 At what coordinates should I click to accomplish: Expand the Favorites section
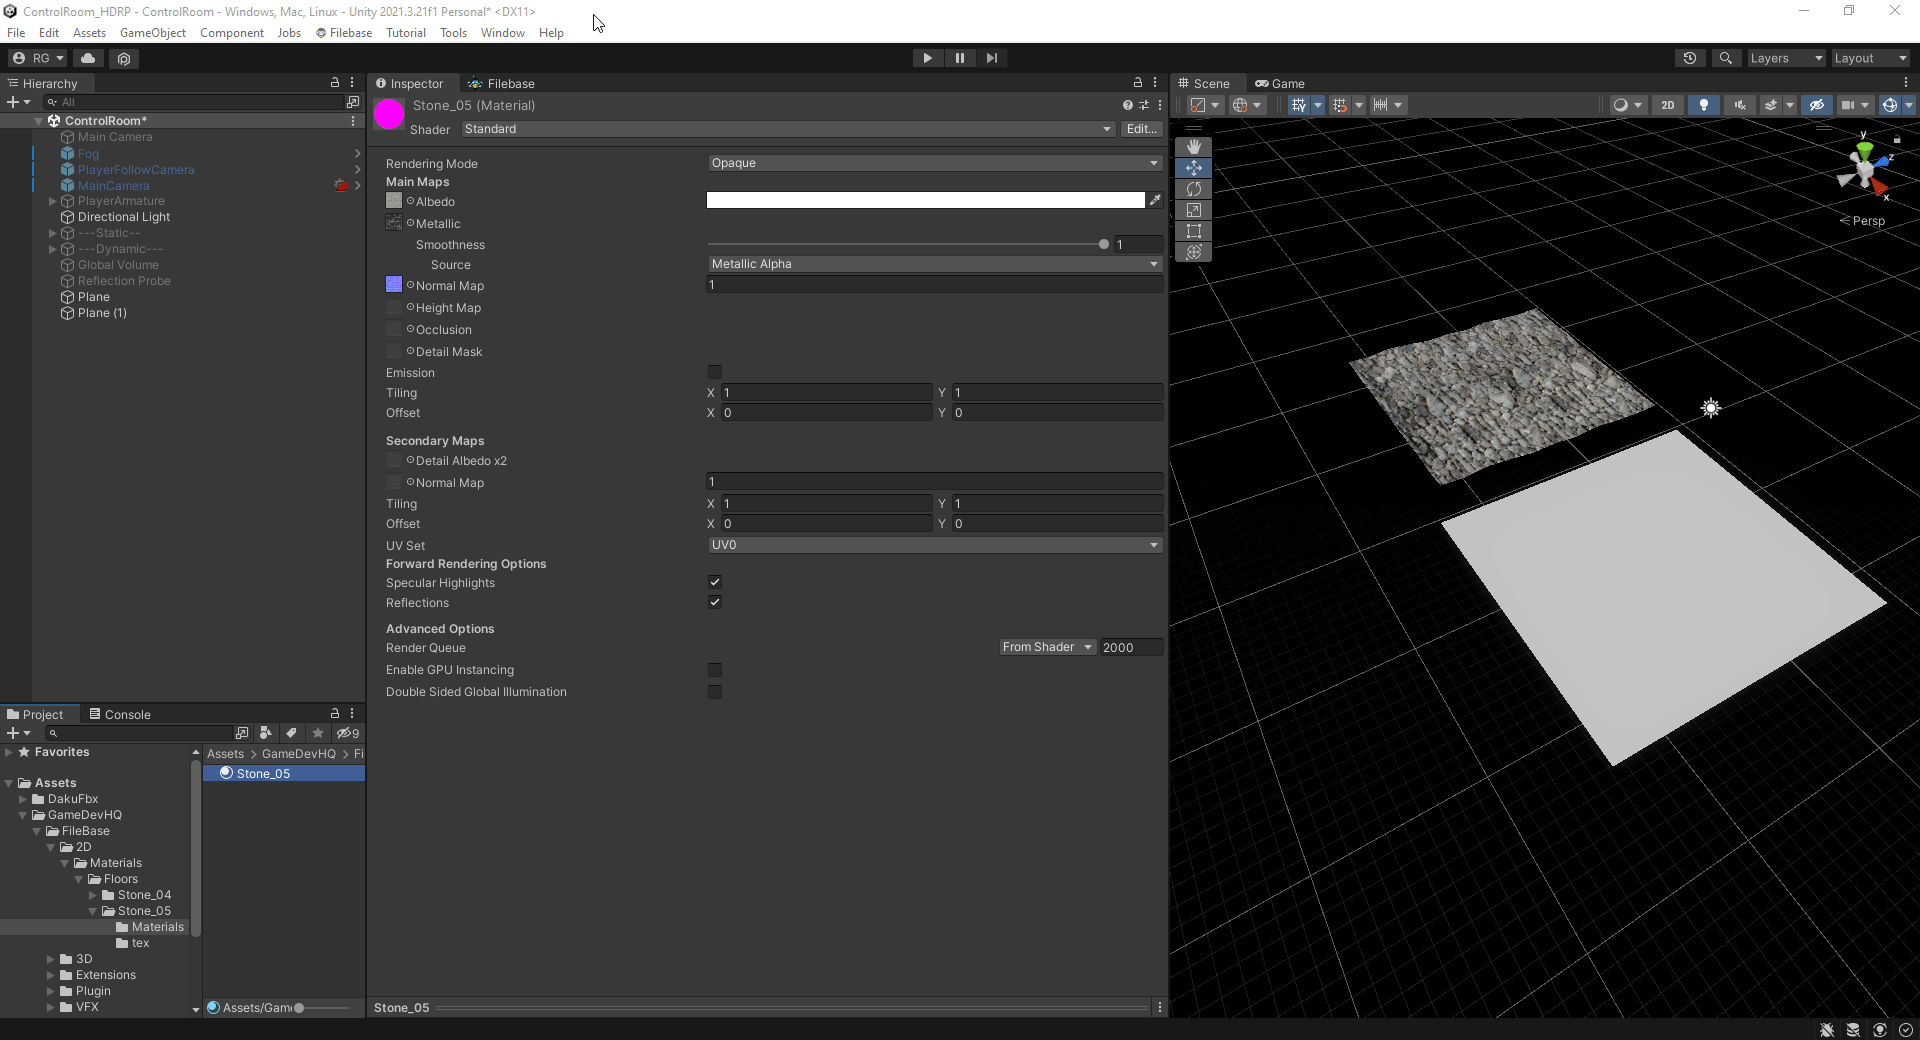9,752
